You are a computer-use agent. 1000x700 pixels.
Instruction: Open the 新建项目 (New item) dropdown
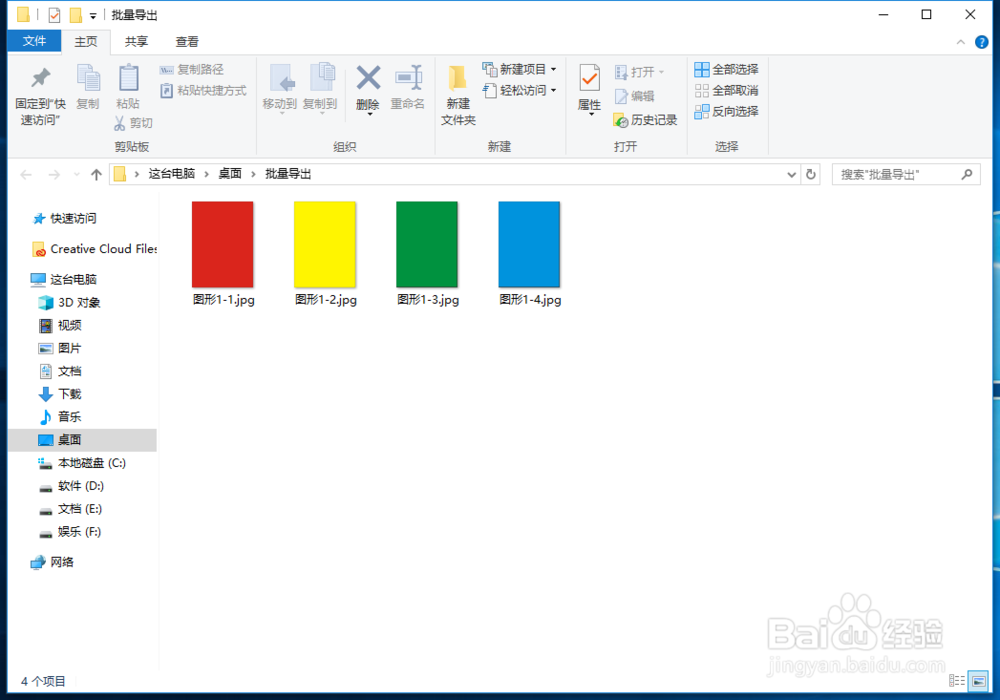(519, 69)
